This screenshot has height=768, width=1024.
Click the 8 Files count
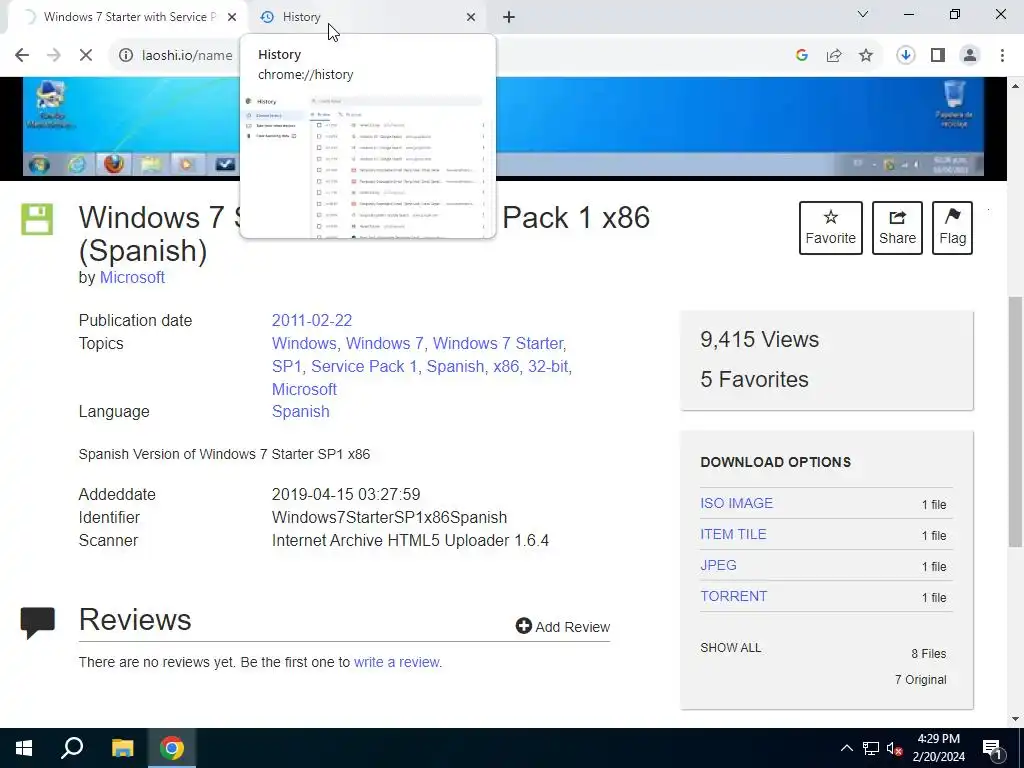(x=929, y=654)
